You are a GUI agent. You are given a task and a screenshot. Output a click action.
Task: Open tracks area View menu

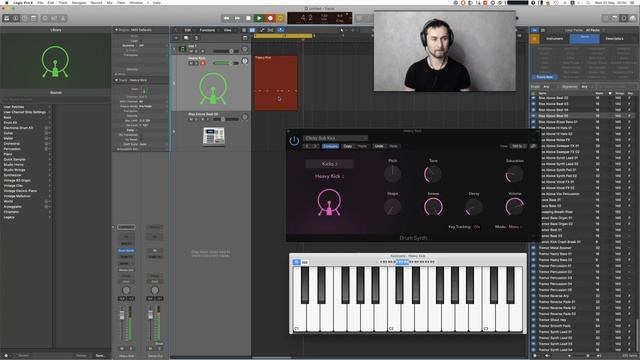(x=228, y=30)
